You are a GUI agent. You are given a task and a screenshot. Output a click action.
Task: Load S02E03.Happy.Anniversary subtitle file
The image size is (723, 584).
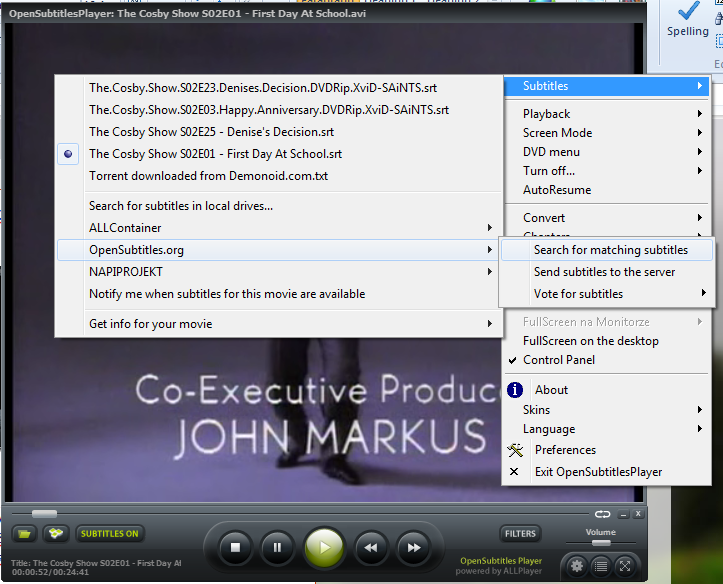tap(279, 110)
